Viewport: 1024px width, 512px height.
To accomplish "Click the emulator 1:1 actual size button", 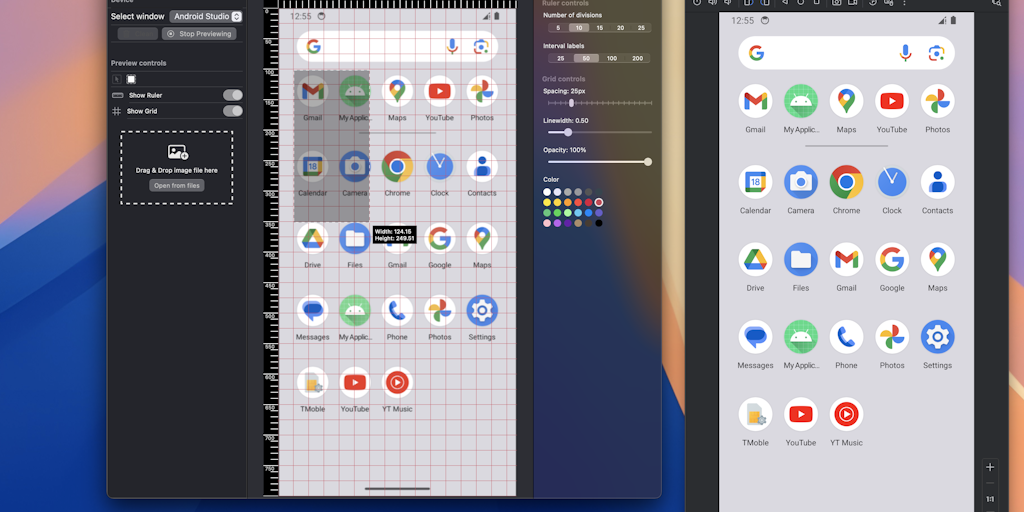I will click(x=990, y=499).
